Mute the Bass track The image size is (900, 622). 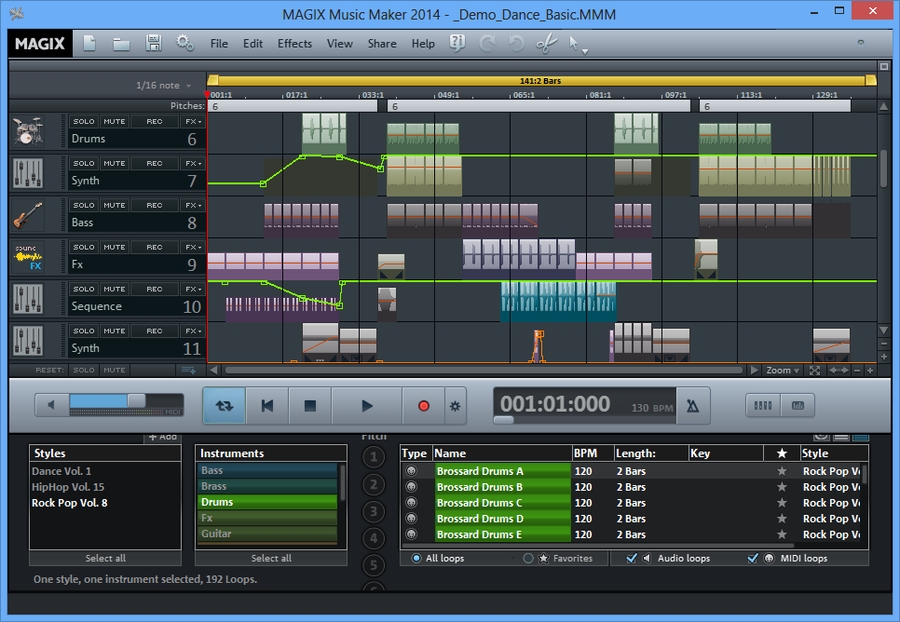113,204
